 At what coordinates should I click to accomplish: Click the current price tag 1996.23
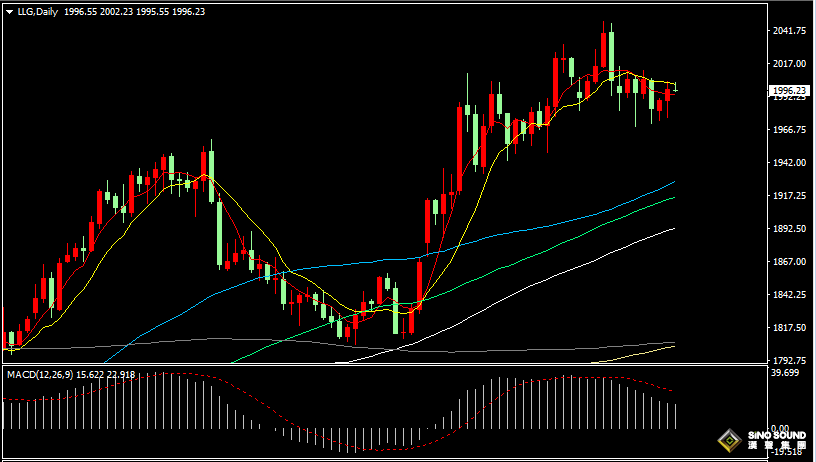coord(789,90)
